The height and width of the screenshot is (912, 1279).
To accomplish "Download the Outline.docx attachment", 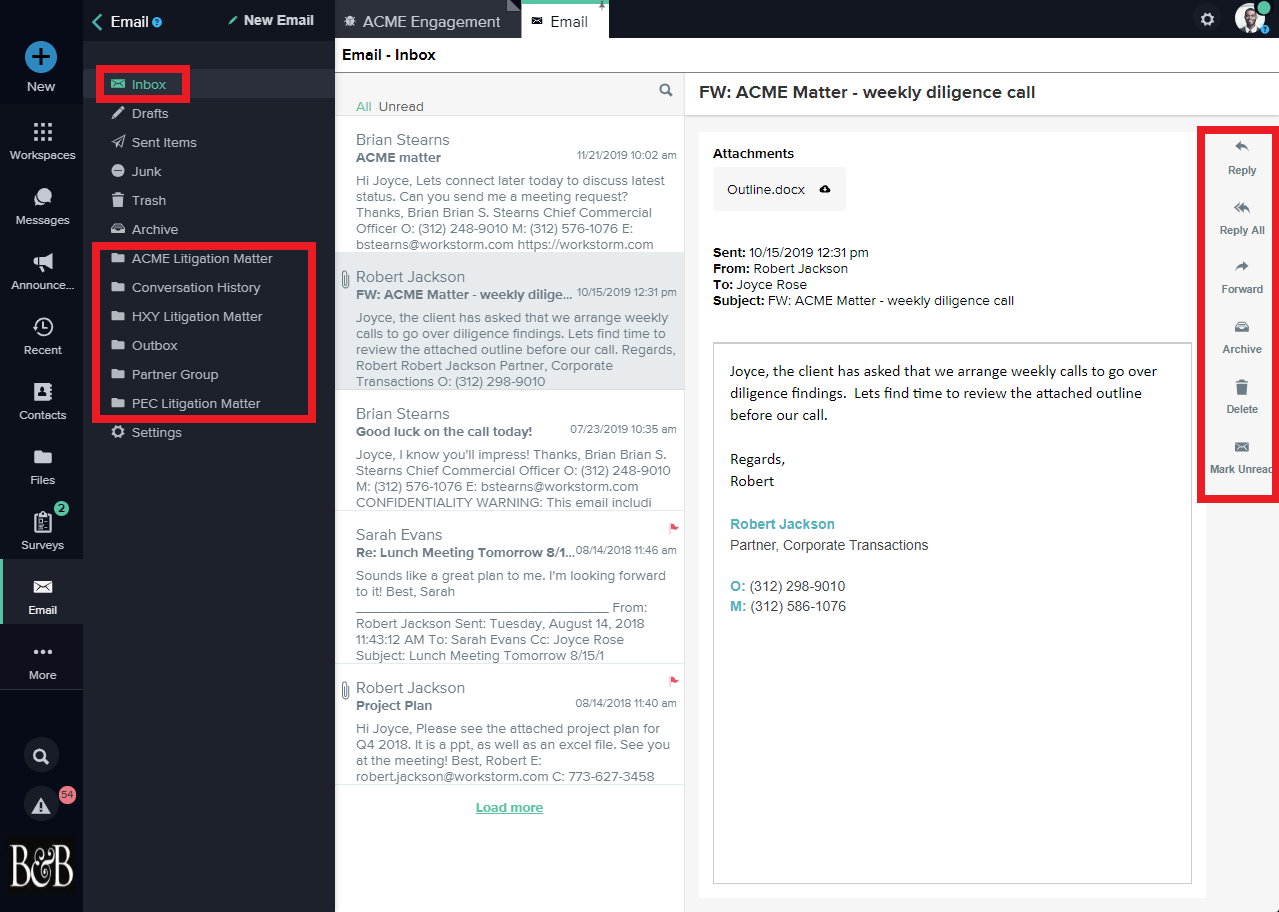I will (824, 190).
